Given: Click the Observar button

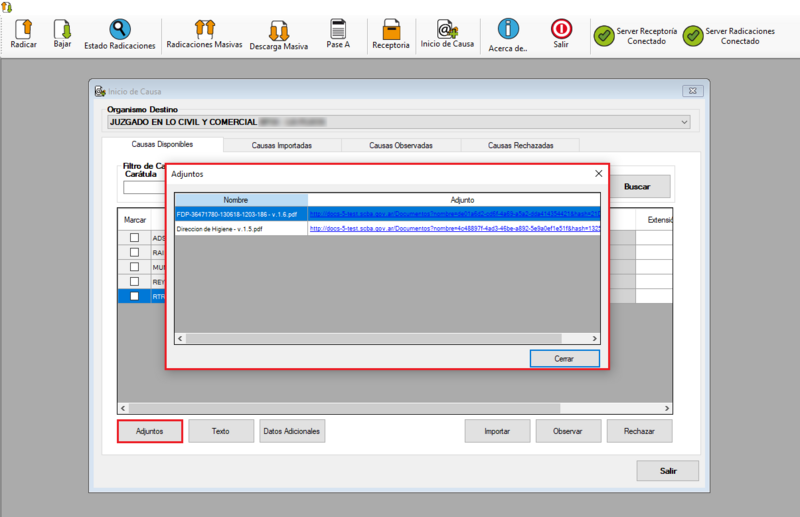Looking at the screenshot, I should (x=568, y=431).
